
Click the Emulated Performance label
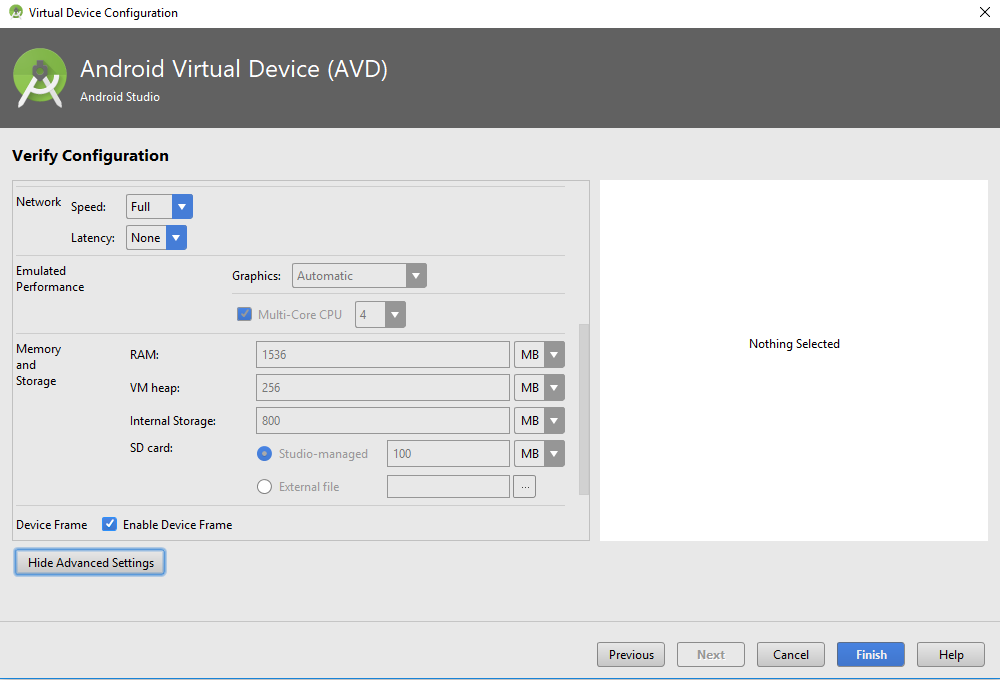[x=50, y=279]
